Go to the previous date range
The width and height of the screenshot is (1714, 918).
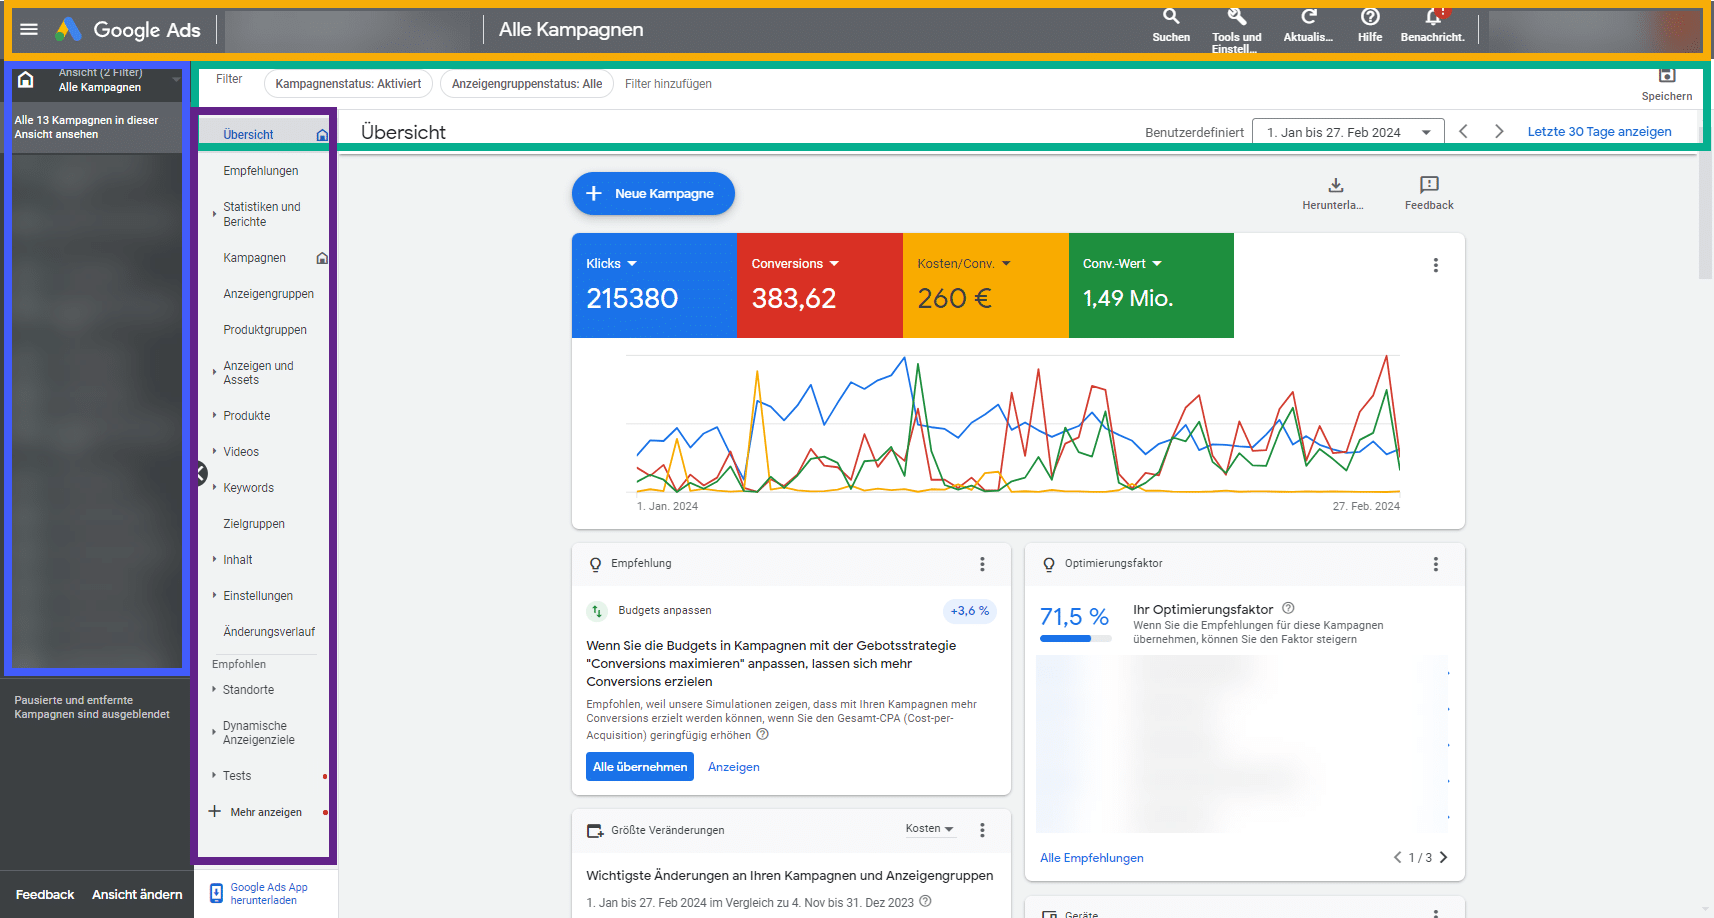[x=1463, y=132]
